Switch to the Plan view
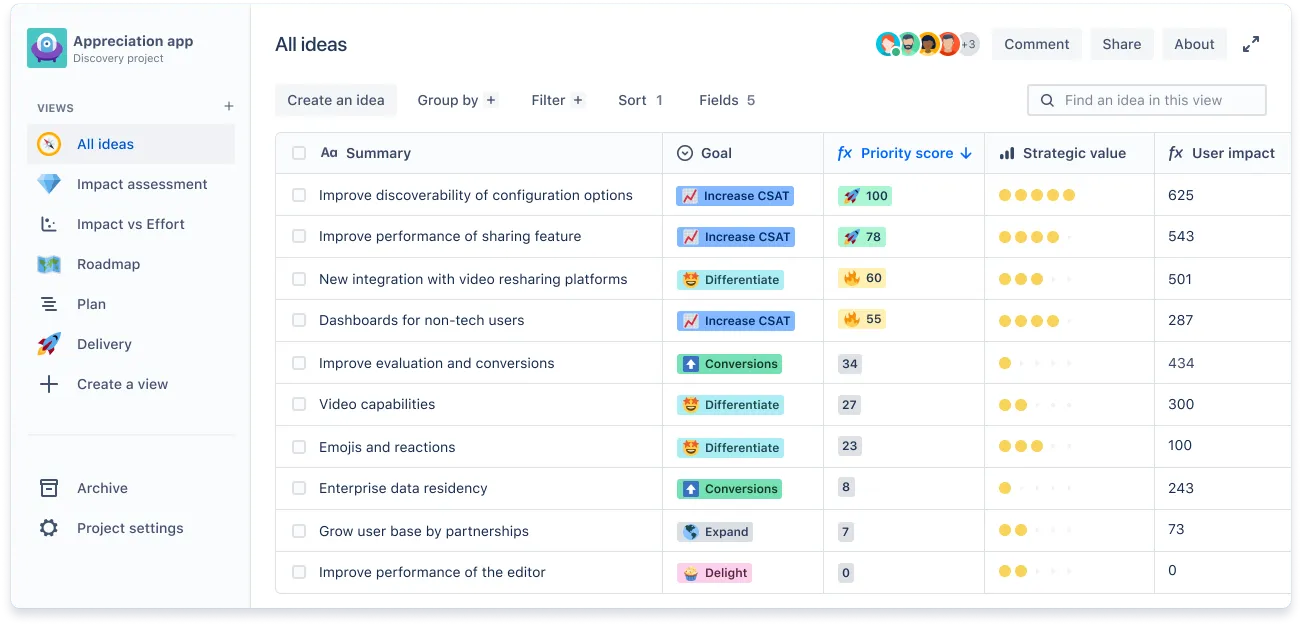The image size is (1302, 626). tap(90, 304)
